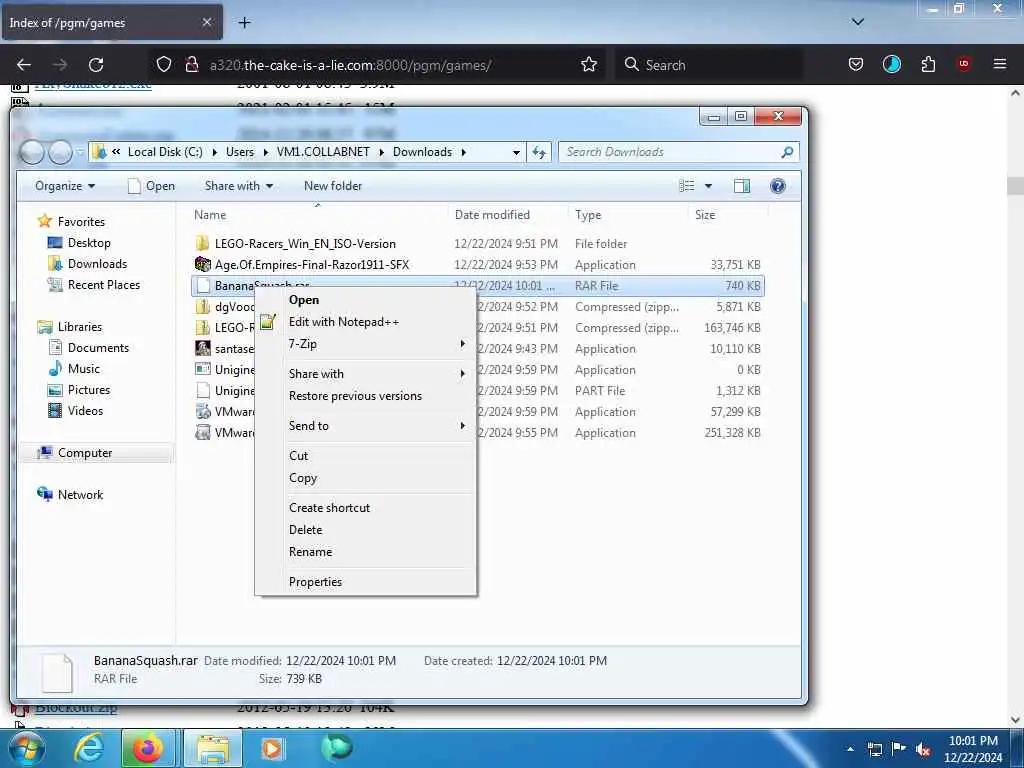Switch to Firefox in the taskbar
Viewport: 1024px width, 768px height.
(148, 748)
